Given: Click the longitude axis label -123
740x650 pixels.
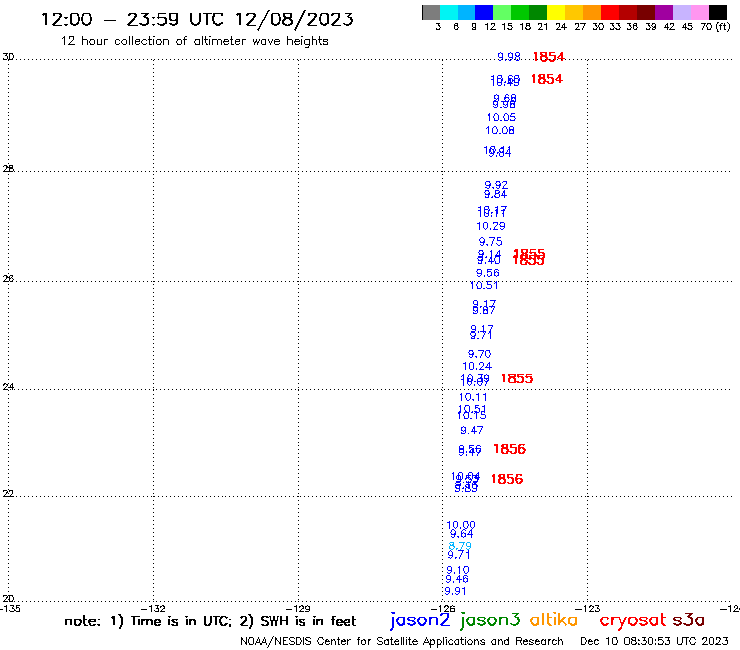Looking at the screenshot, I should pyautogui.click(x=588, y=609).
